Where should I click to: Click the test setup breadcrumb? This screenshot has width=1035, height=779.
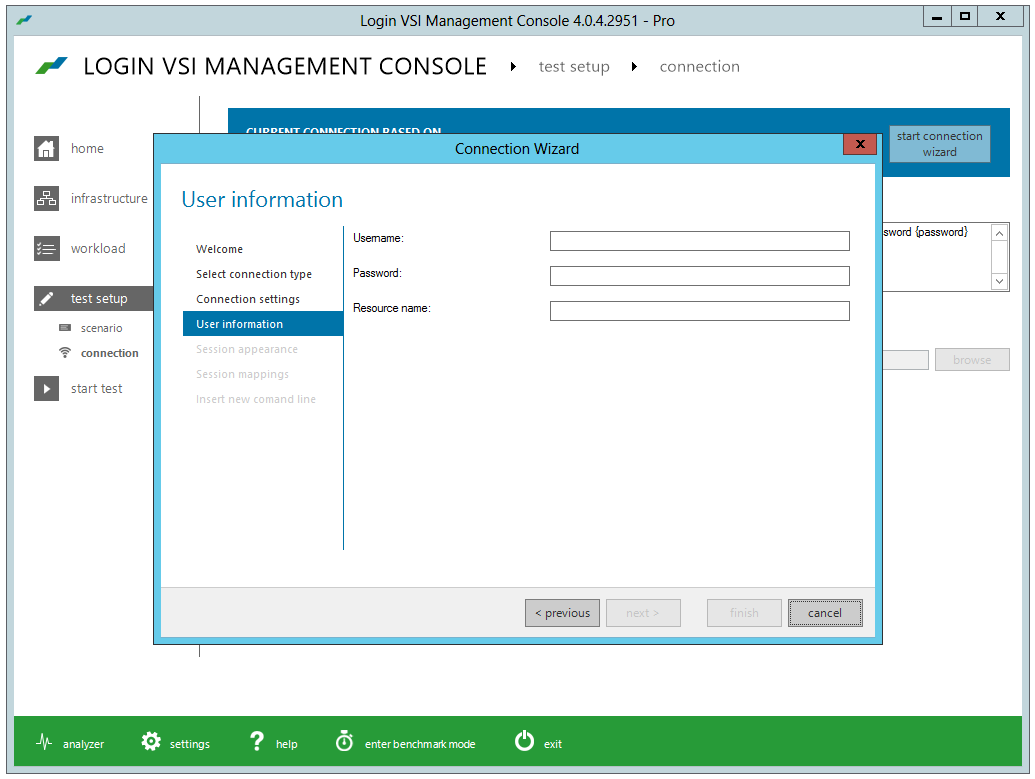[574, 67]
